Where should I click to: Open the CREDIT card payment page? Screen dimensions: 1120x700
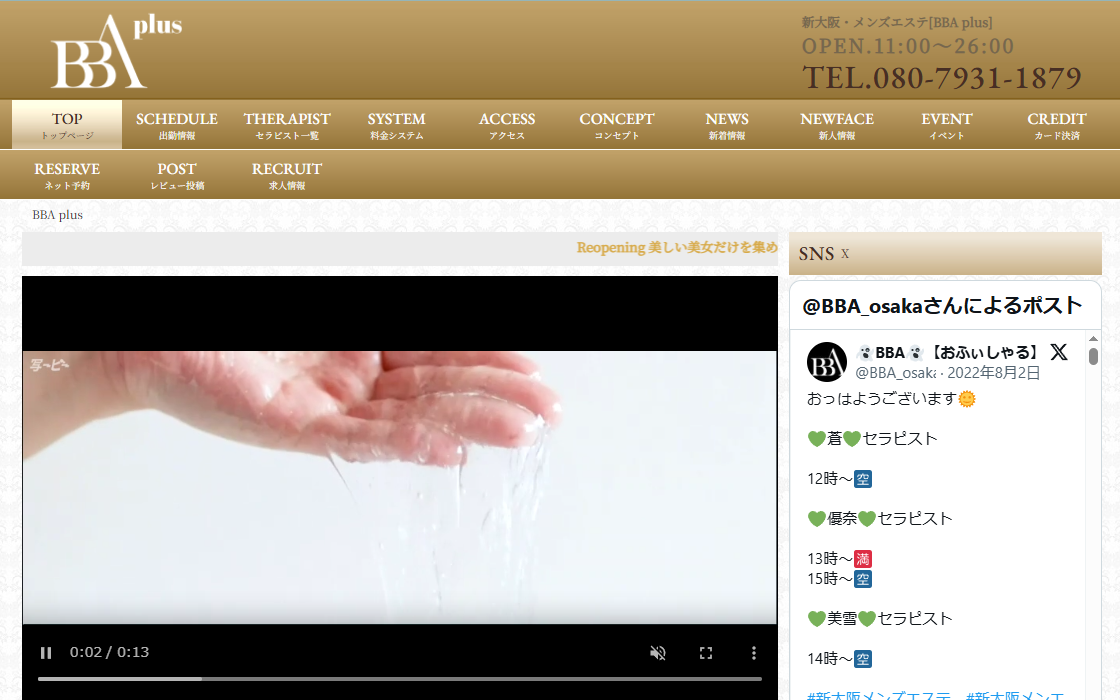(1056, 125)
